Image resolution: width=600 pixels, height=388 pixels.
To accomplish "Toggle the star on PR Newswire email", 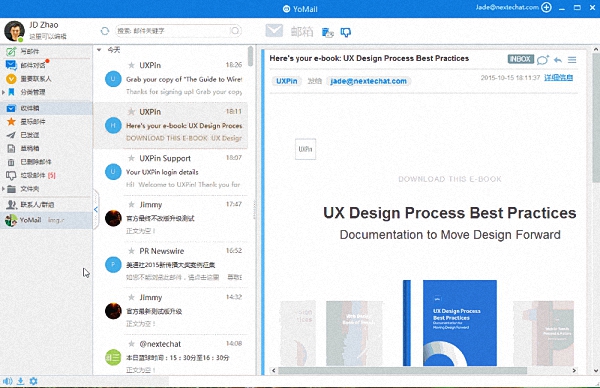I will click(131, 251).
